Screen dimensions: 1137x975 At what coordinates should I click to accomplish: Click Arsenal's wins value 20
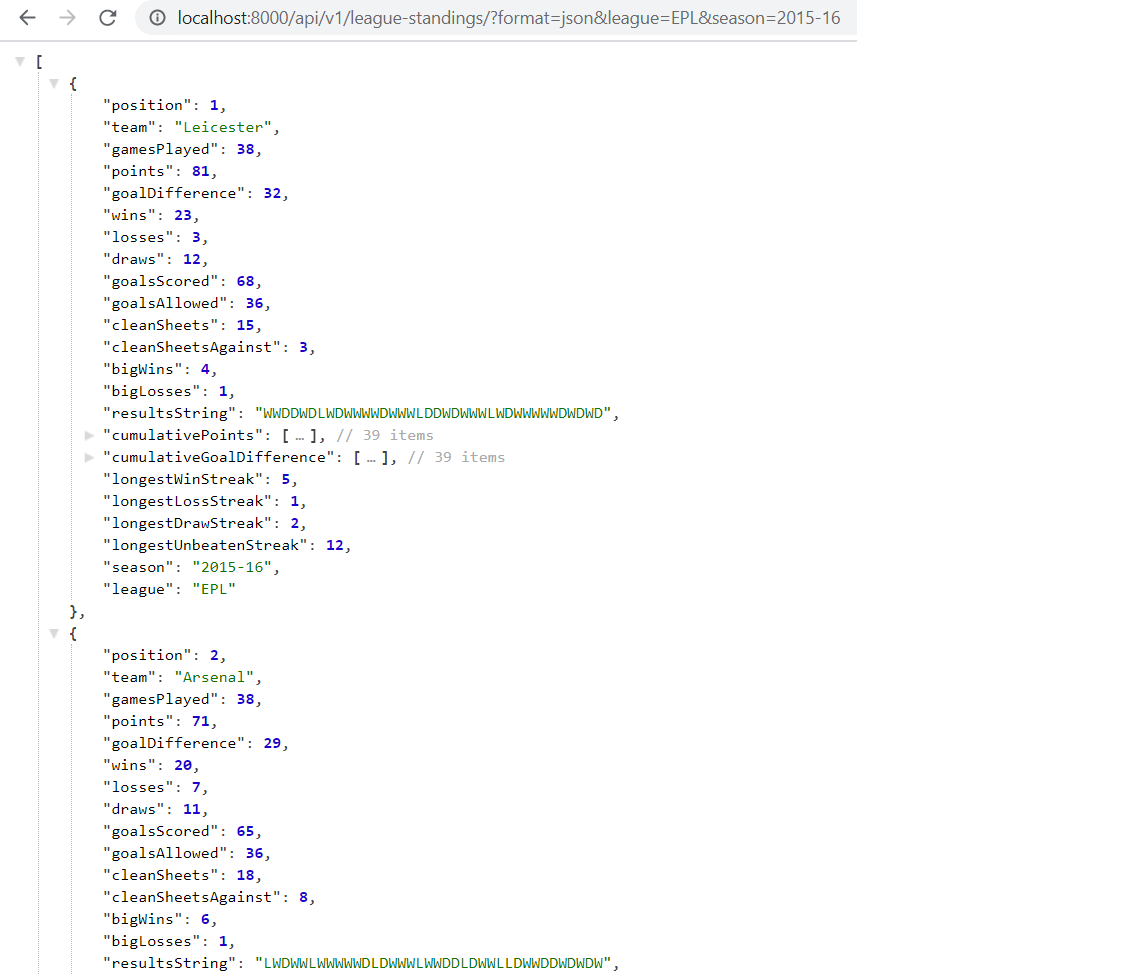click(183, 766)
